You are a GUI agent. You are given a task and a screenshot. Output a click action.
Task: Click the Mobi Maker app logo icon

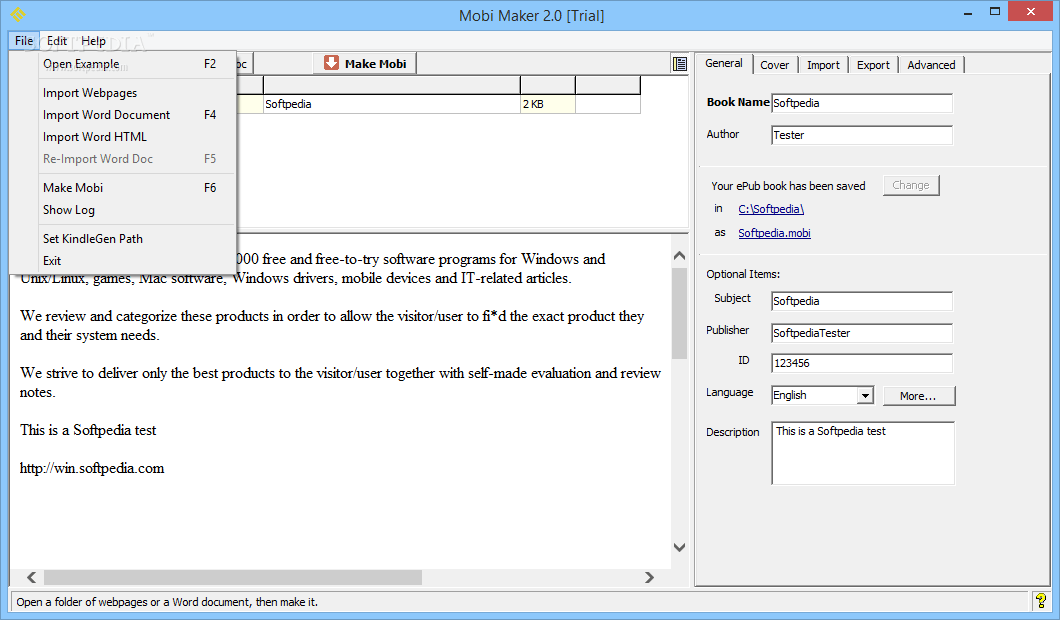pyautogui.click(x=18, y=14)
